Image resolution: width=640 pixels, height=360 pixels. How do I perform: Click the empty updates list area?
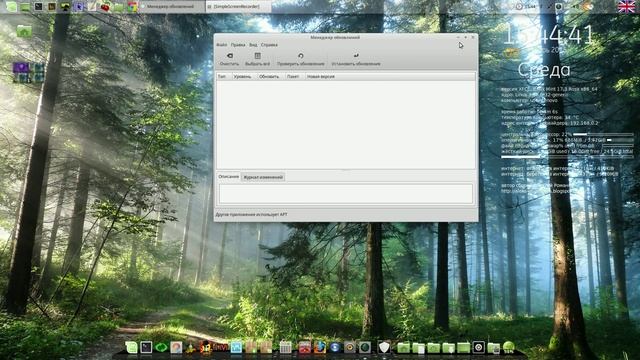click(346, 124)
